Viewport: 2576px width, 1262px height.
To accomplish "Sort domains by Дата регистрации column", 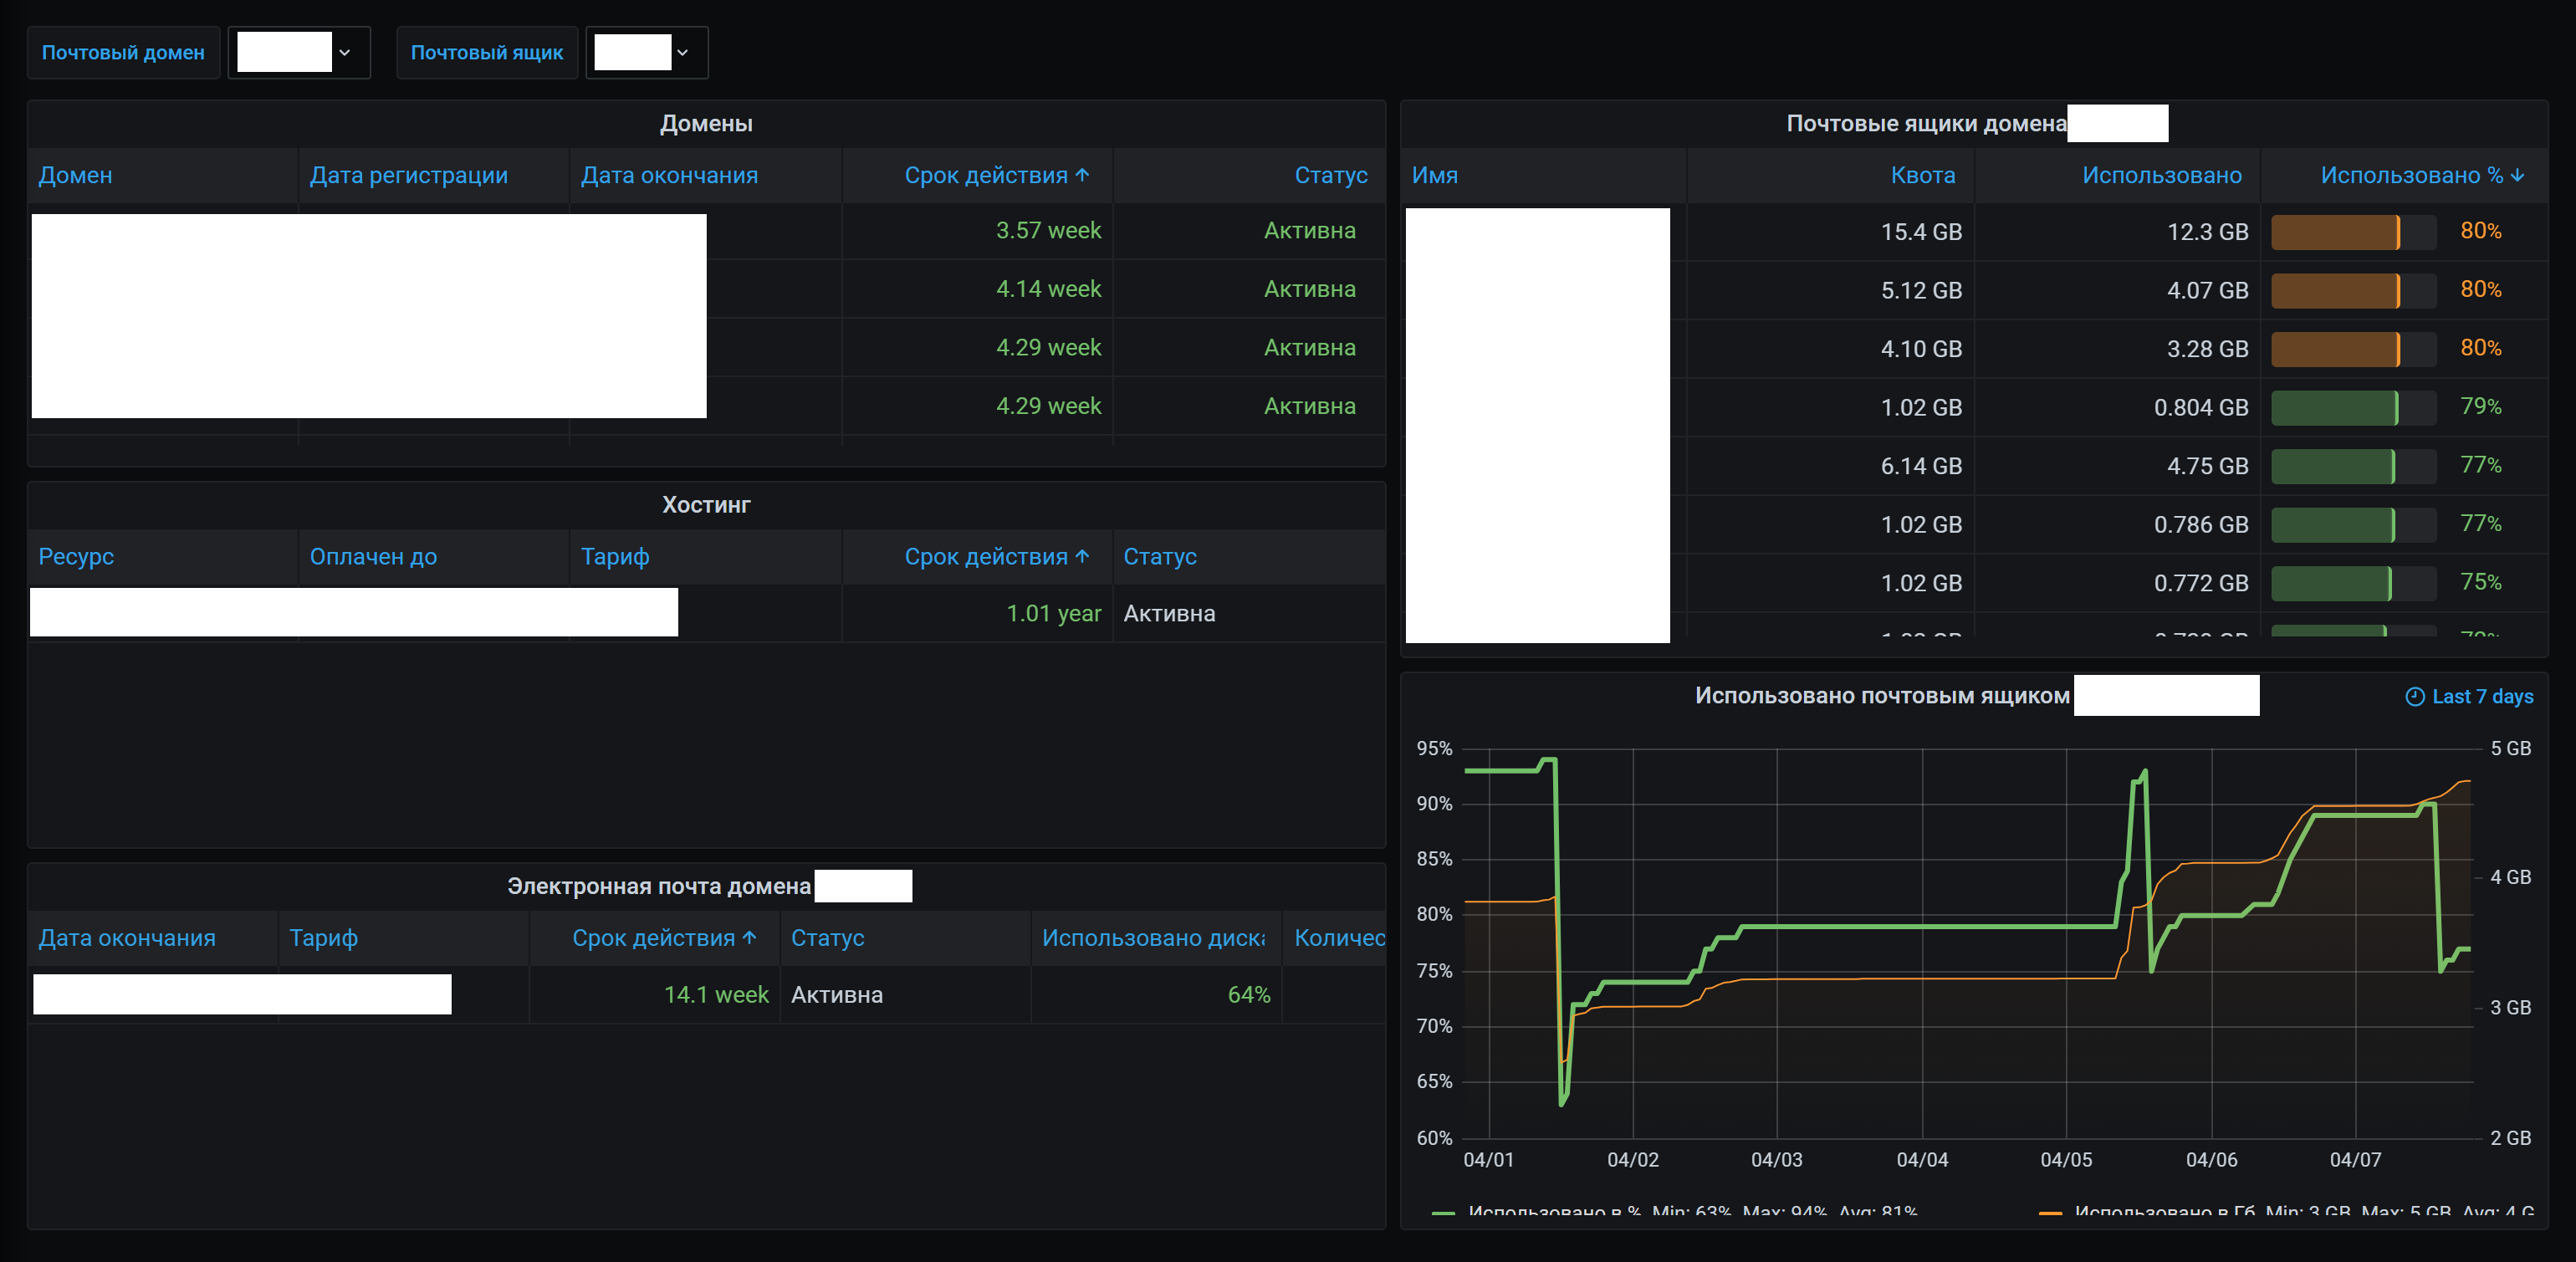I will click(x=408, y=175).
